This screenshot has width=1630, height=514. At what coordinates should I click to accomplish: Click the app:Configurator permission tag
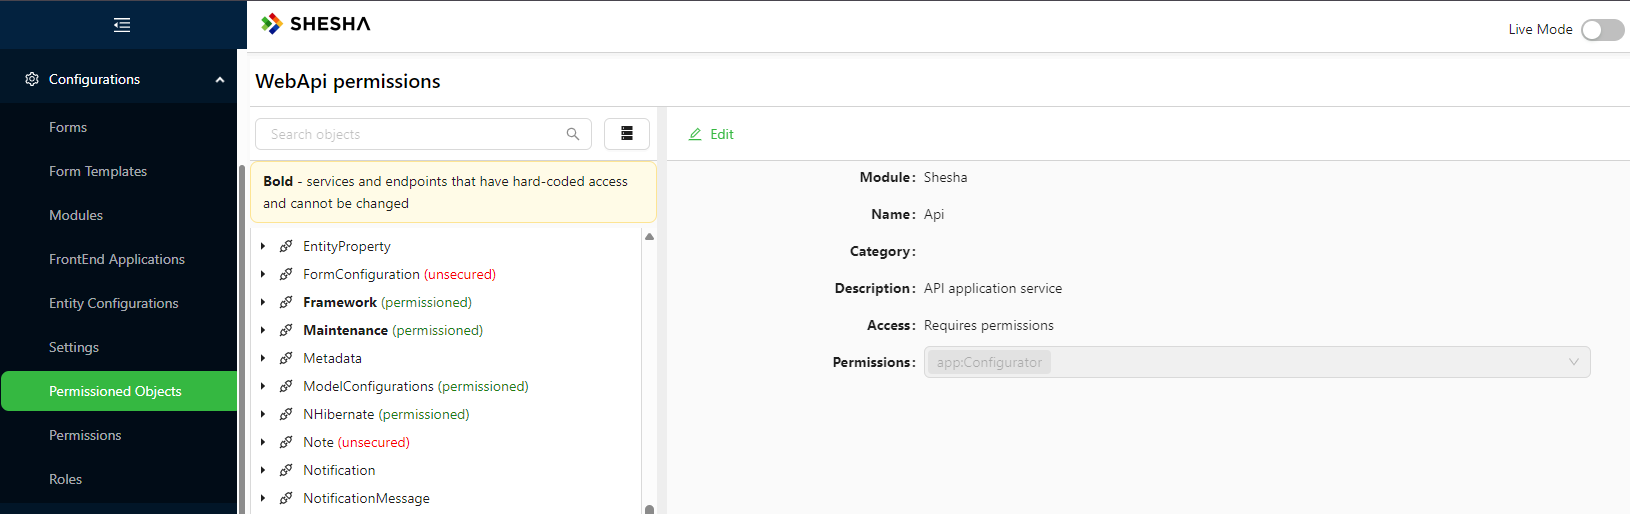pyautogui.click(x=990, y=362)
